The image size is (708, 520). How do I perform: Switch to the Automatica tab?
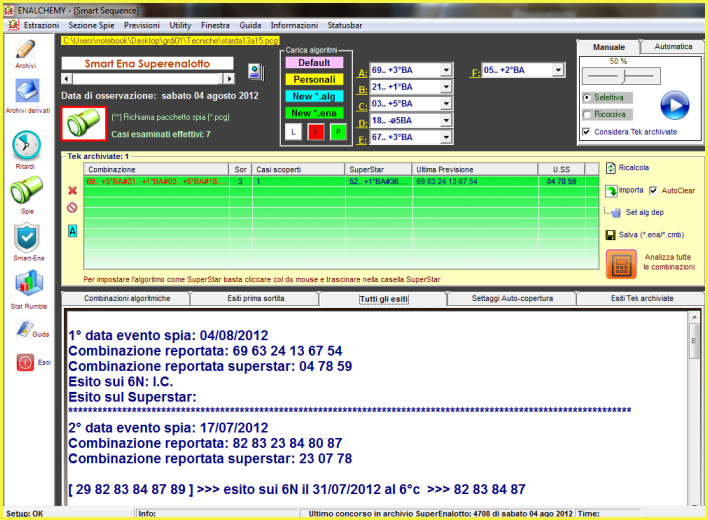coord(673,46)
